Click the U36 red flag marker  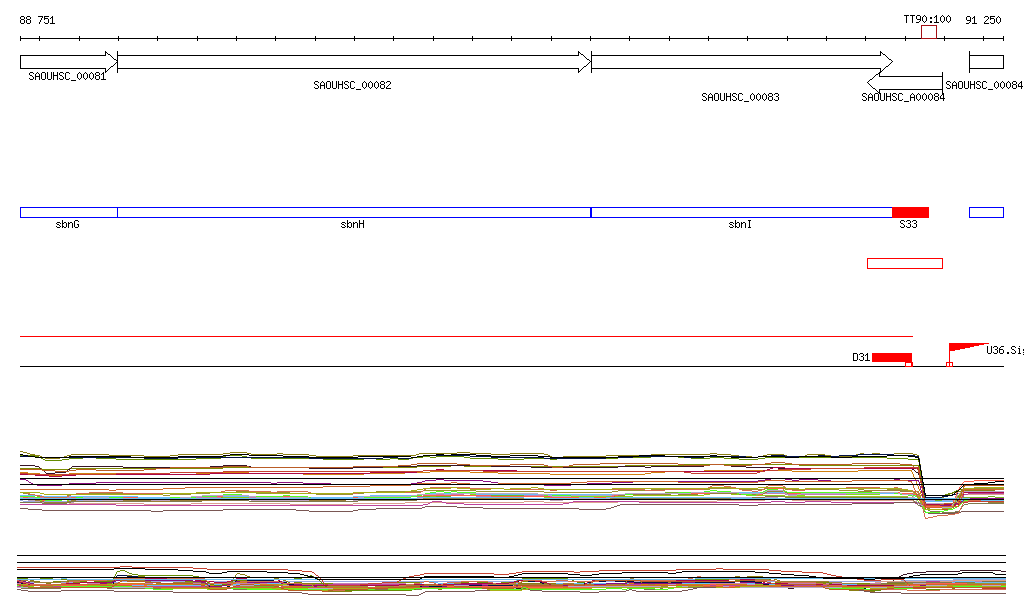pyautogui.click(x=966, y=348)
